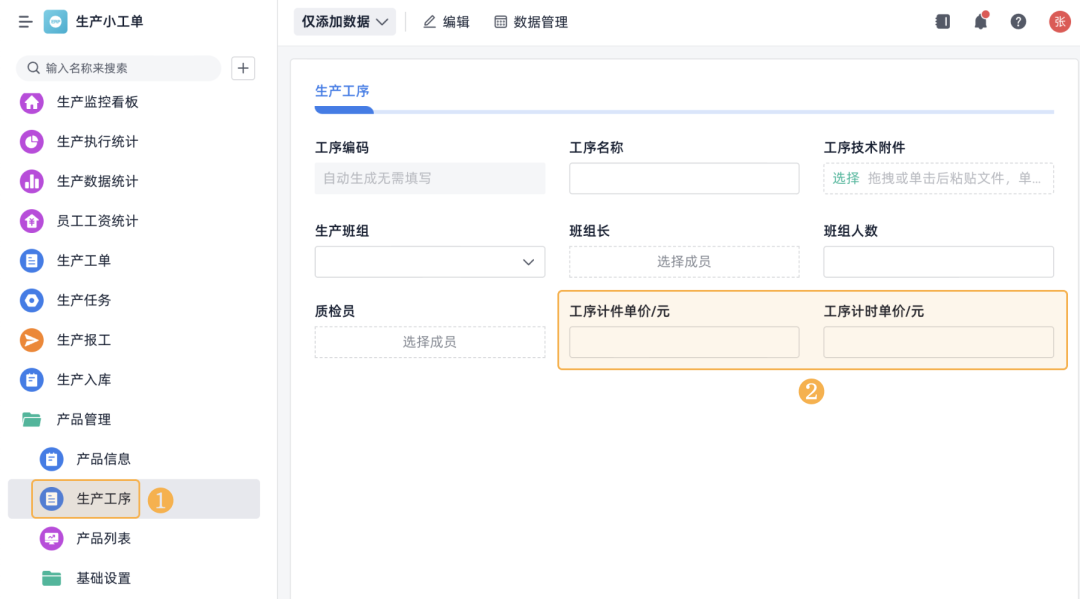This screenshot has width=1080, height=599.
Task: Click the 基础设置 folder icon
Action: pos(52,578)
